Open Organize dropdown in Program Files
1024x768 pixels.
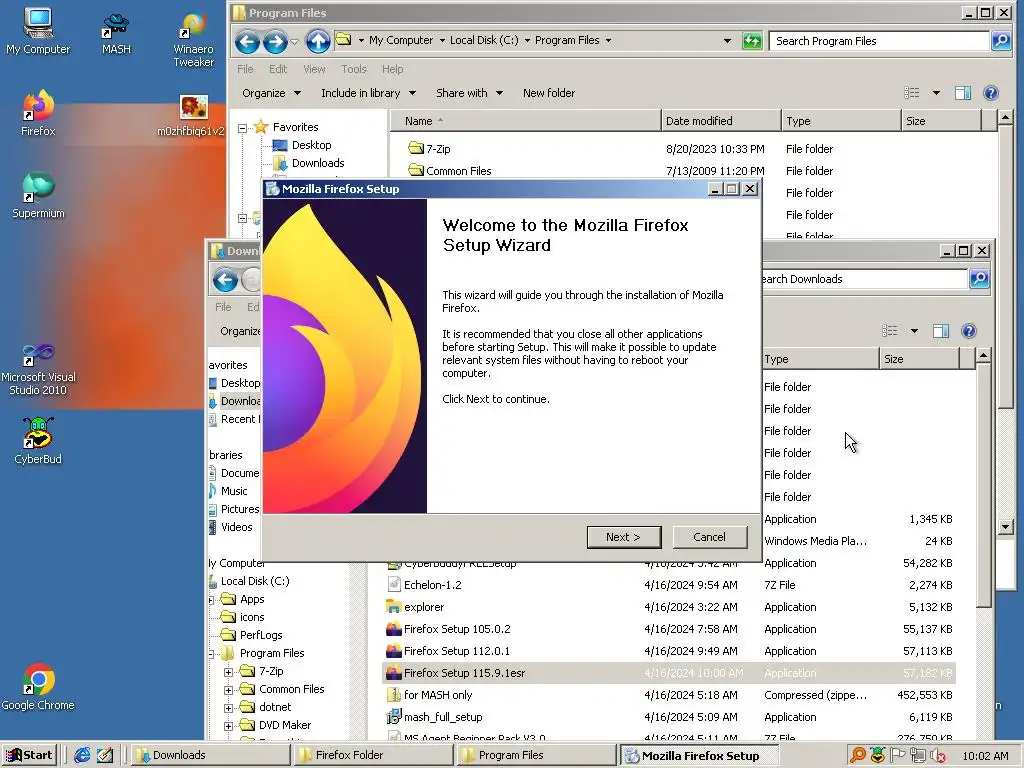pos(271,93)
